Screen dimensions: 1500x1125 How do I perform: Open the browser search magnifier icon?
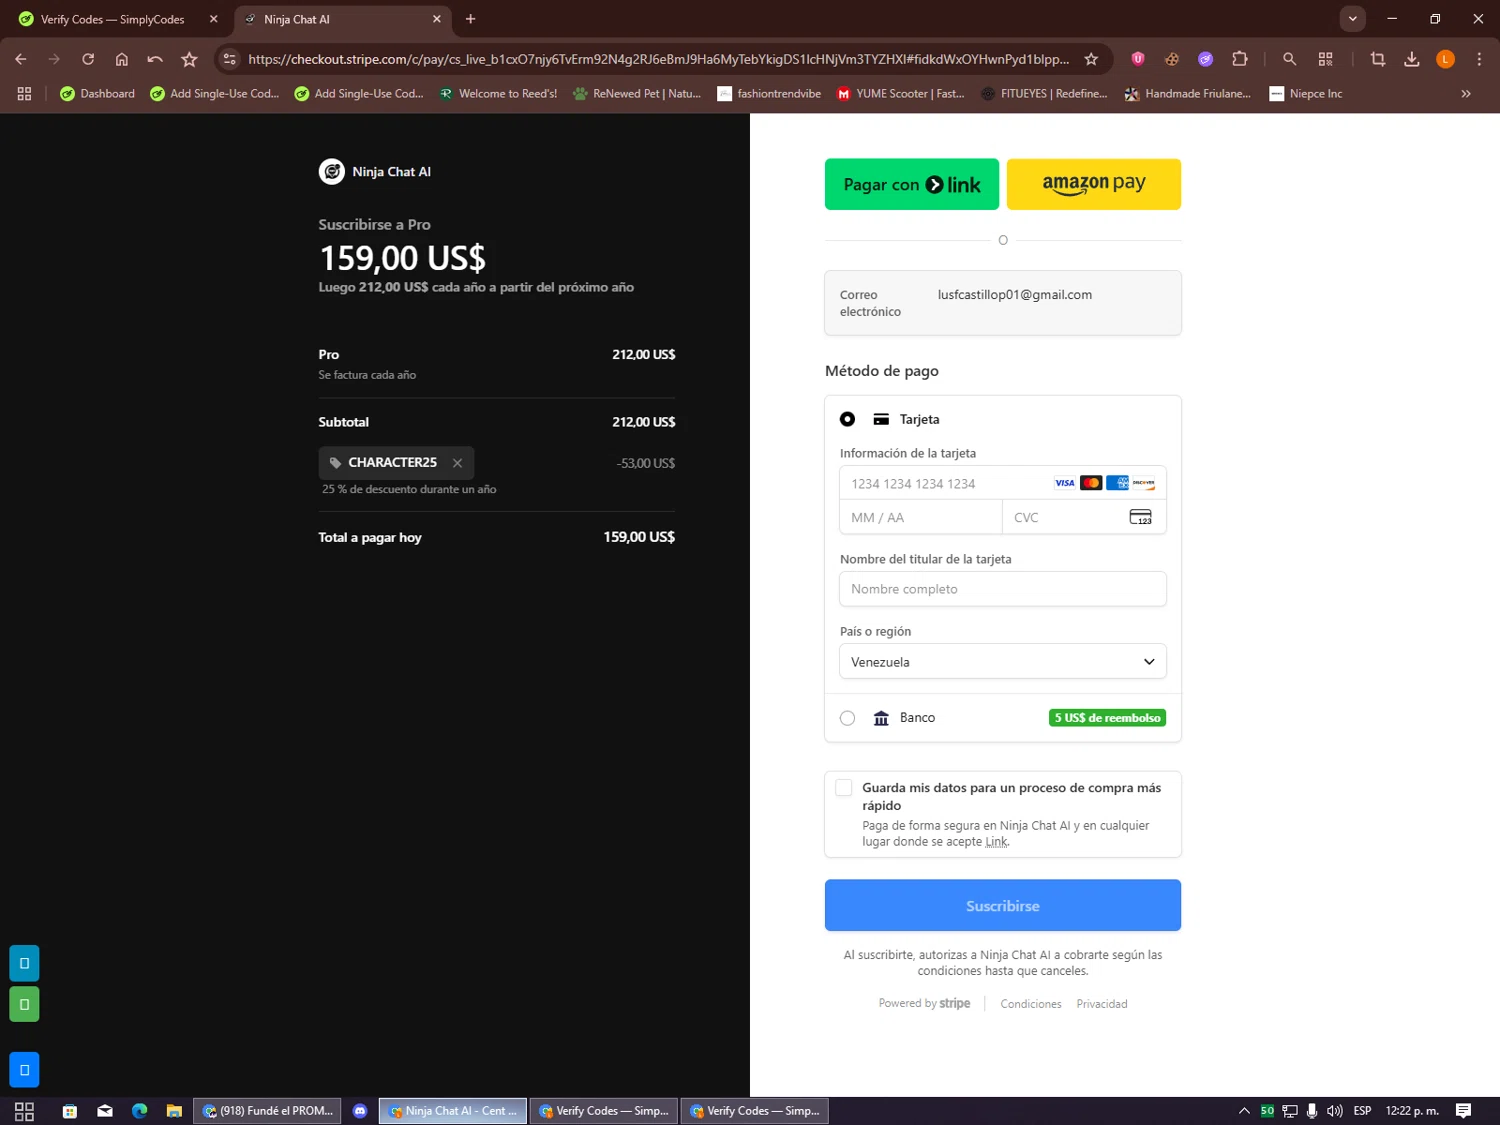[1289, 59]
